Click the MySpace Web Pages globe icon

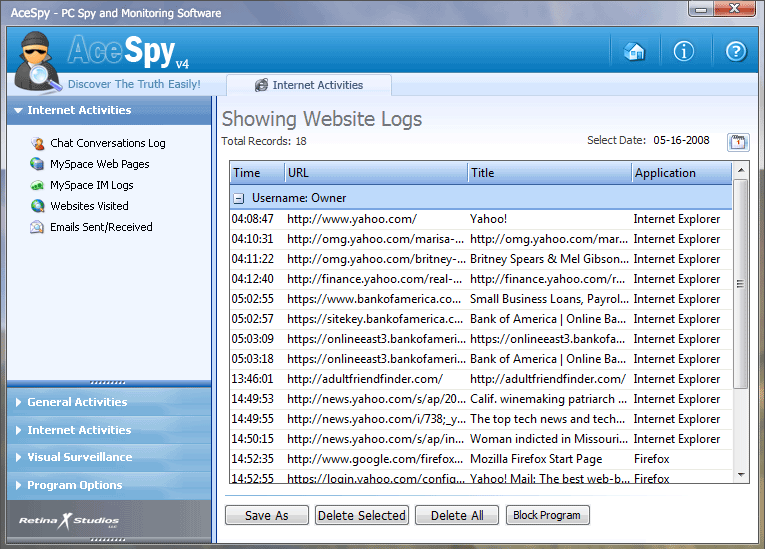click(37, 164)
